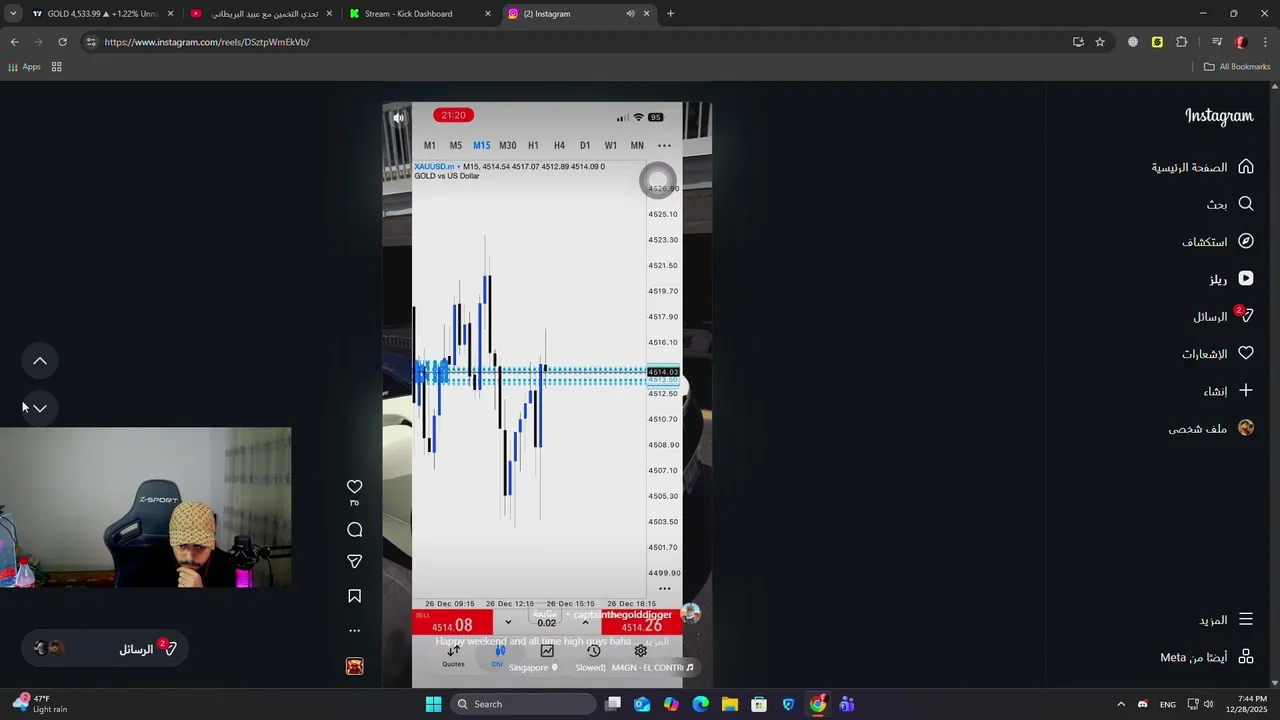Open Chrome three-dot menu
Image resolution: width=1280 pixels, height=720 pixels.
1265,42
